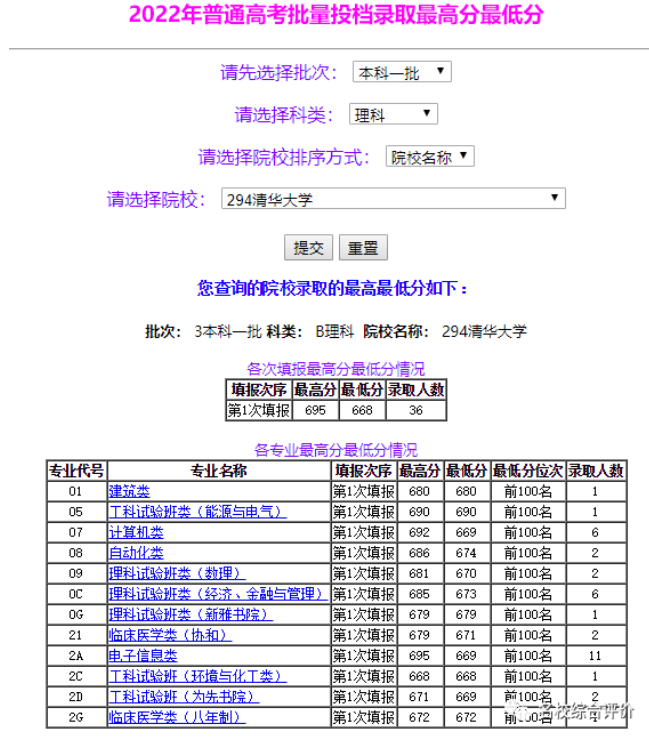Select major code 2C cell
The image size is (649, 739).
(77, 676)
